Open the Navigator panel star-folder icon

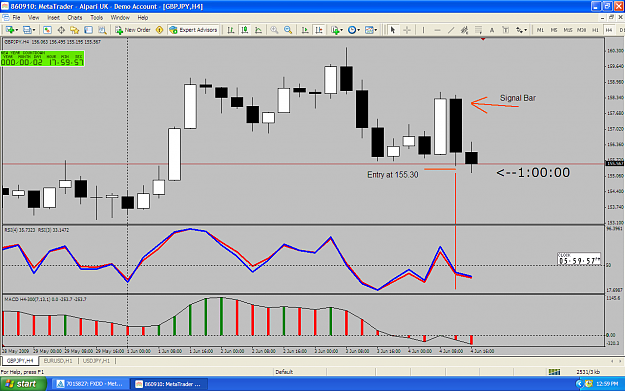(x=75, y=30)
